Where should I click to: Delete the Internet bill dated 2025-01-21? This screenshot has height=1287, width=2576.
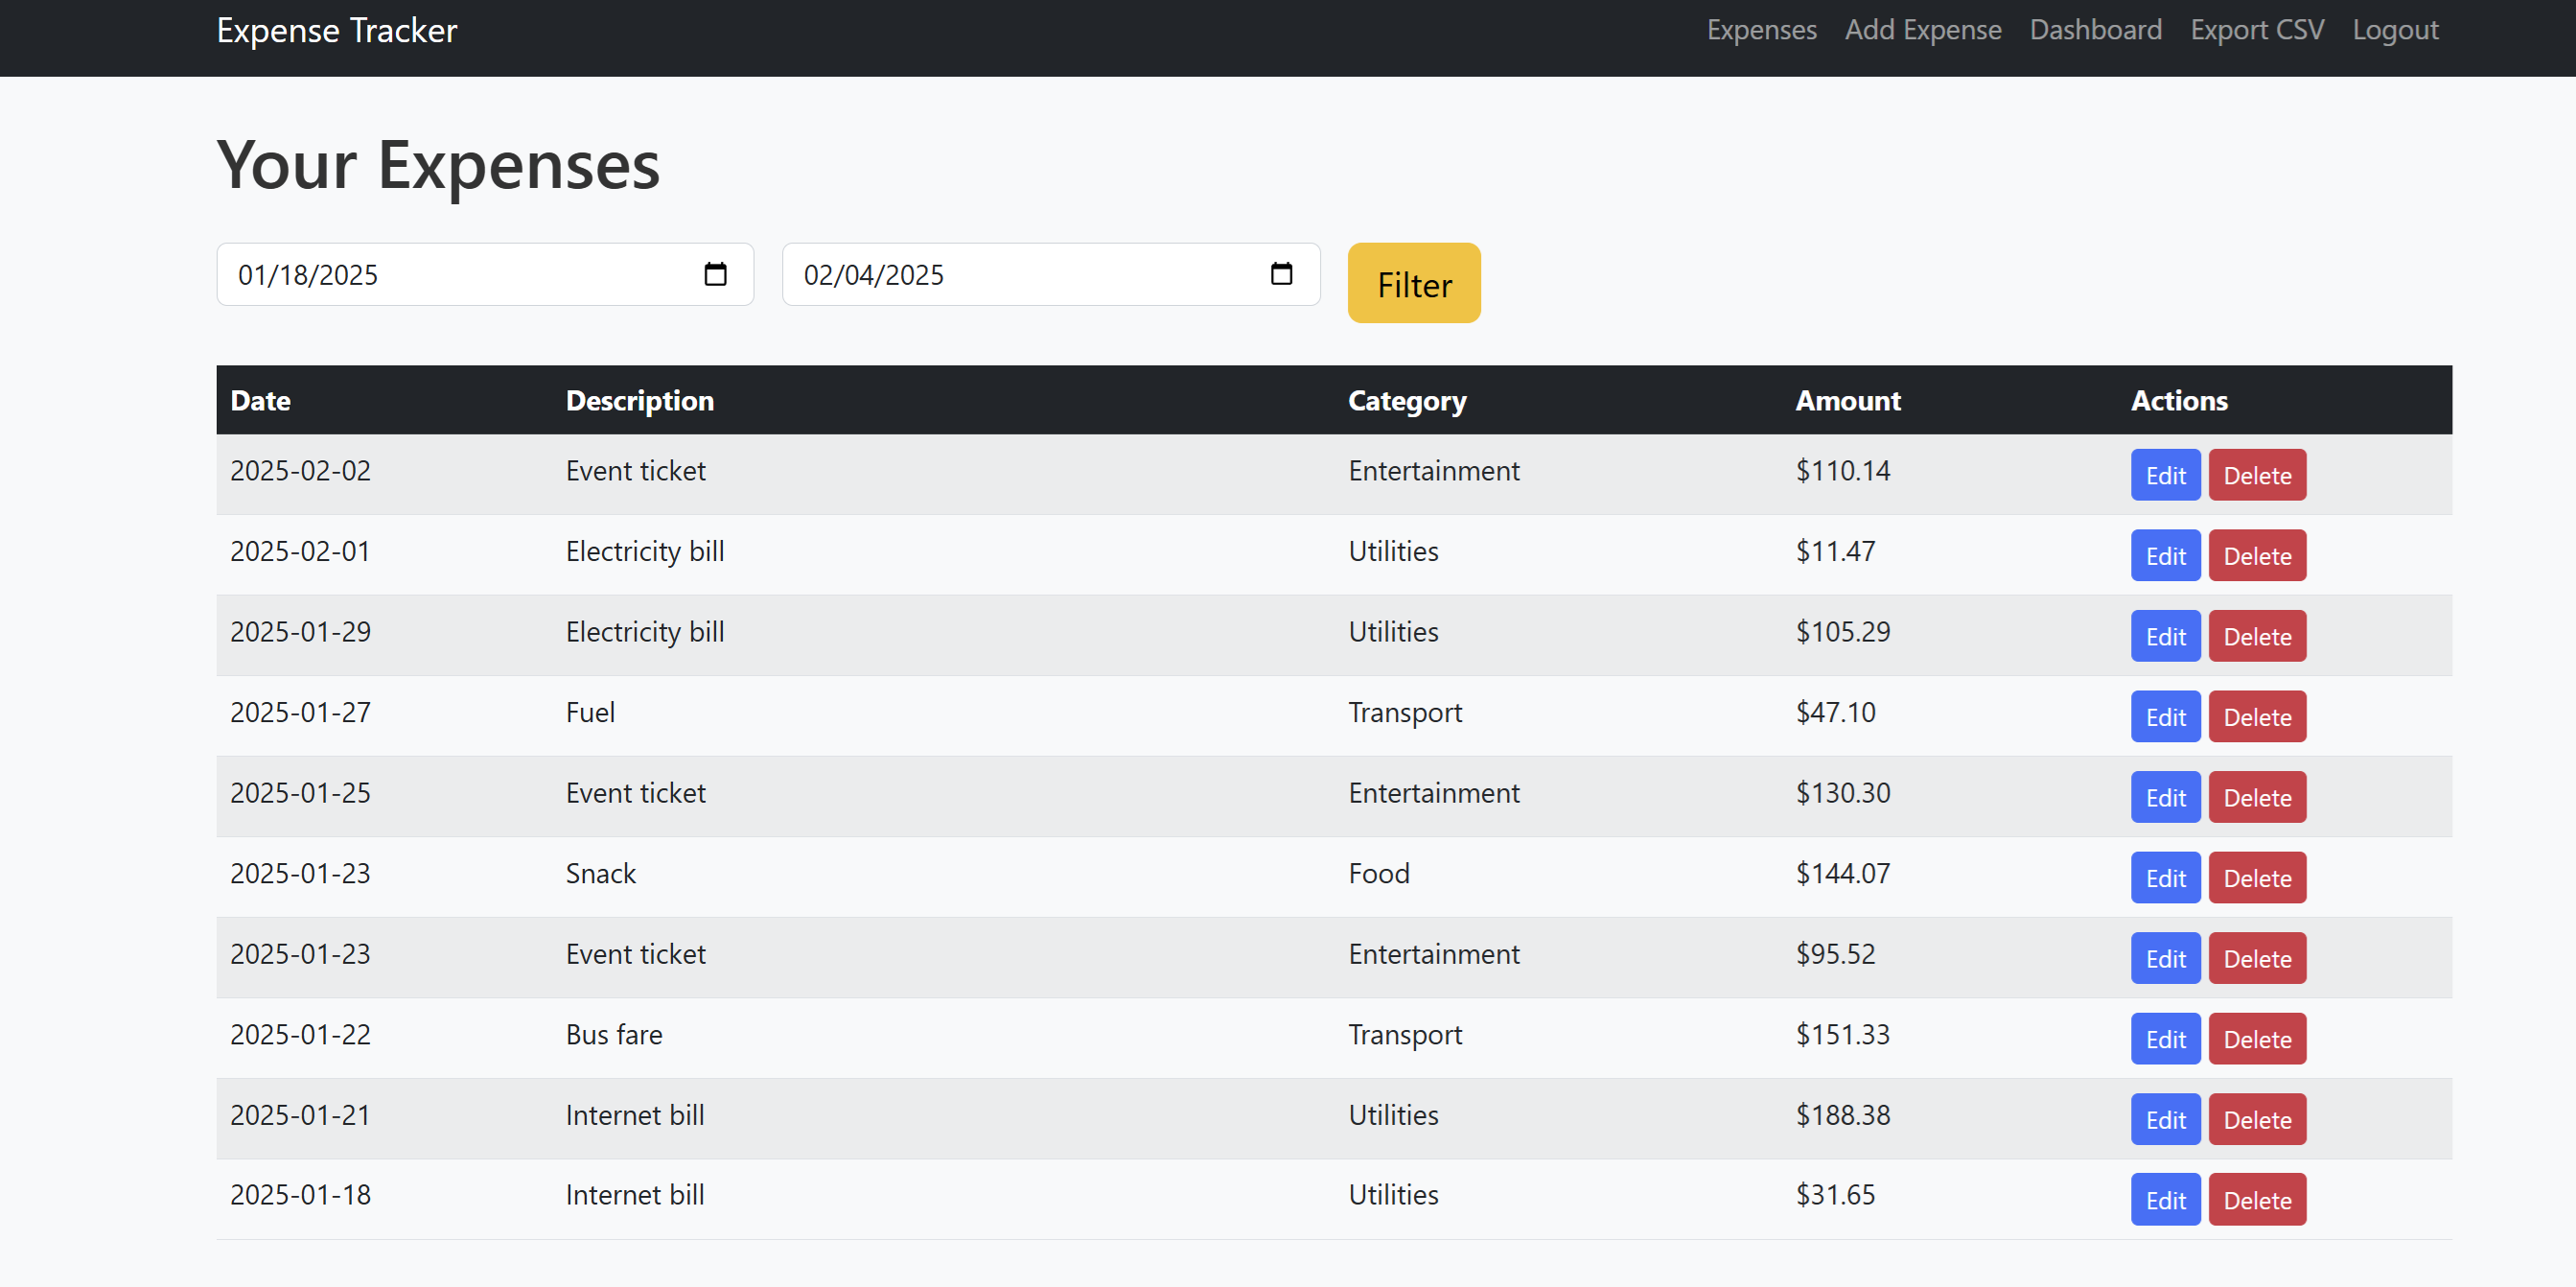click(x=2257, y=1119)
